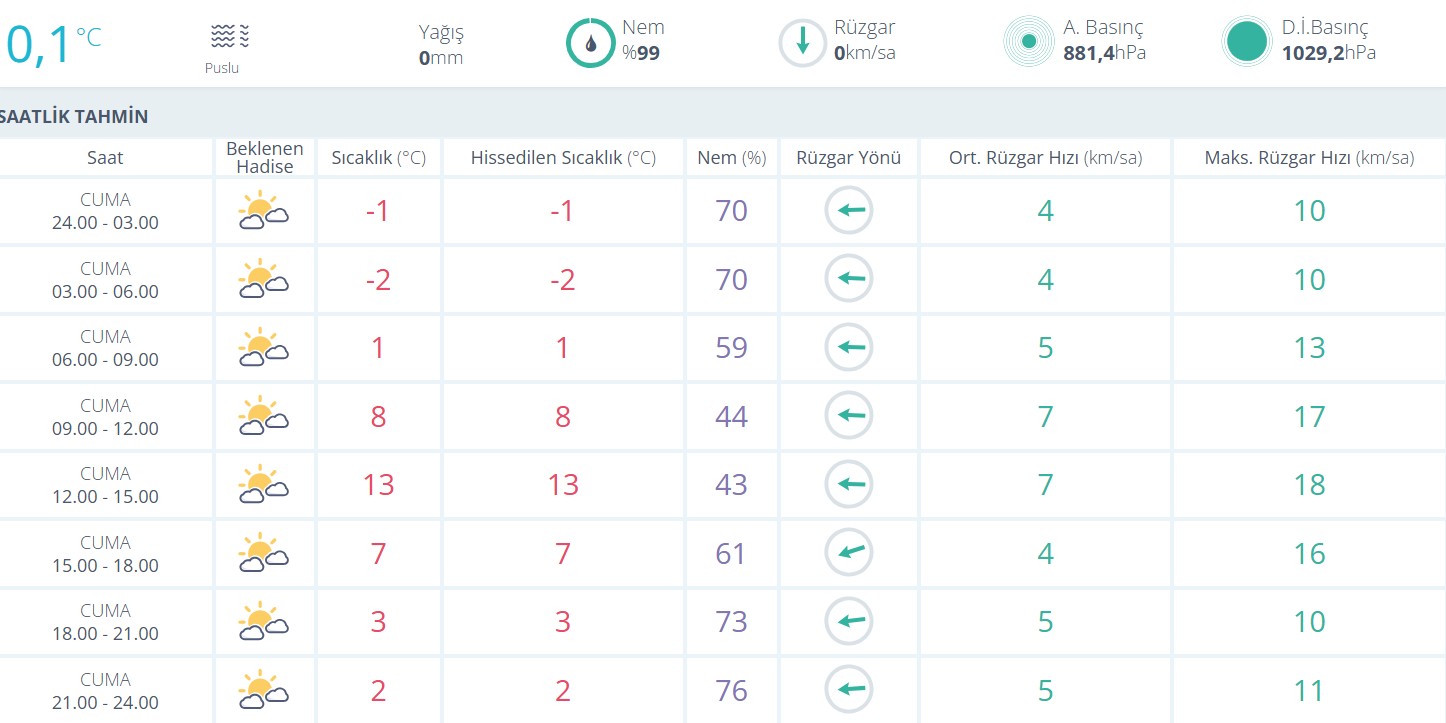Click the A. Basınç pressure ring icon
Screen dimensions: 1446x723
(x=1029, y=42)
